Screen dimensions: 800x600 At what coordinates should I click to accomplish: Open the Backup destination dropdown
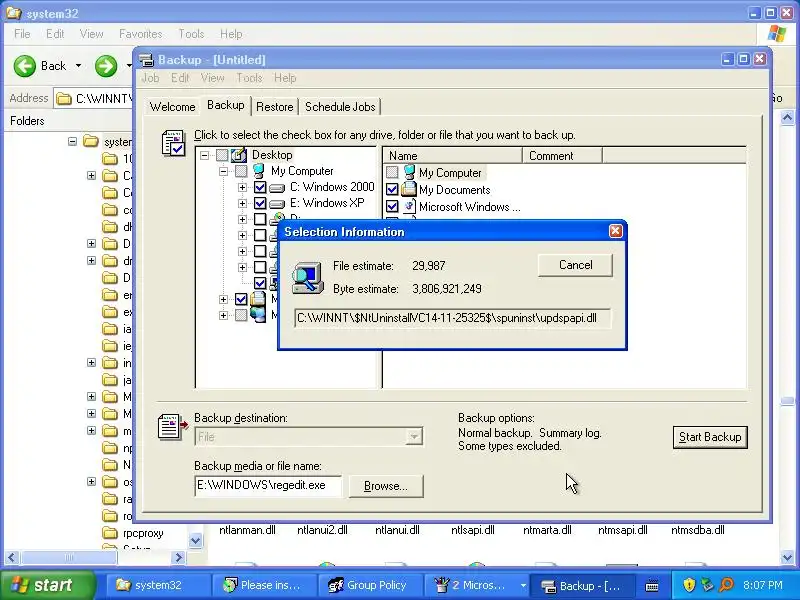tap(414, 437)
